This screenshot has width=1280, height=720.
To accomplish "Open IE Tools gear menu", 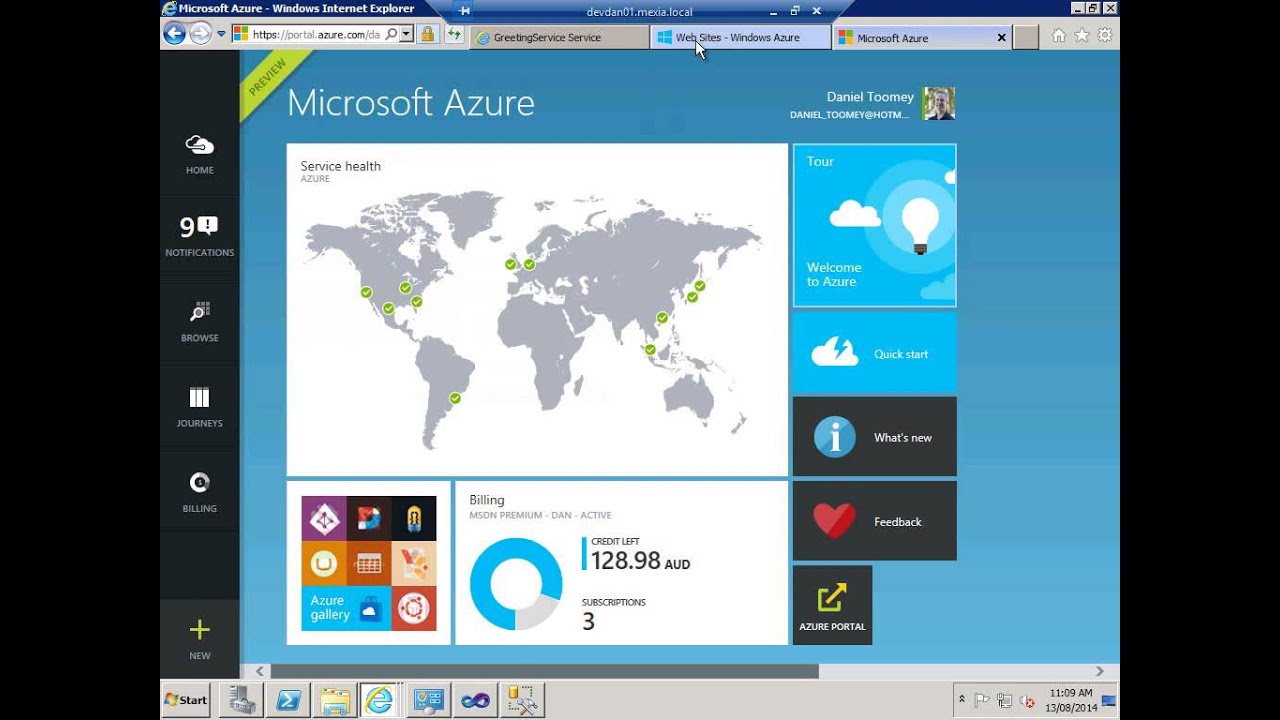I will pyautogui.click(x=1105, y=36).
